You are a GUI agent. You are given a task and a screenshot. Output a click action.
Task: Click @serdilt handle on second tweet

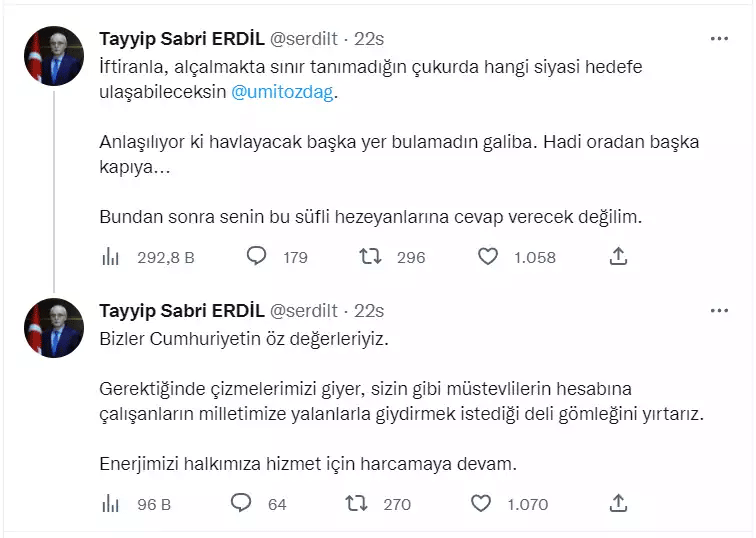[304, 311]
